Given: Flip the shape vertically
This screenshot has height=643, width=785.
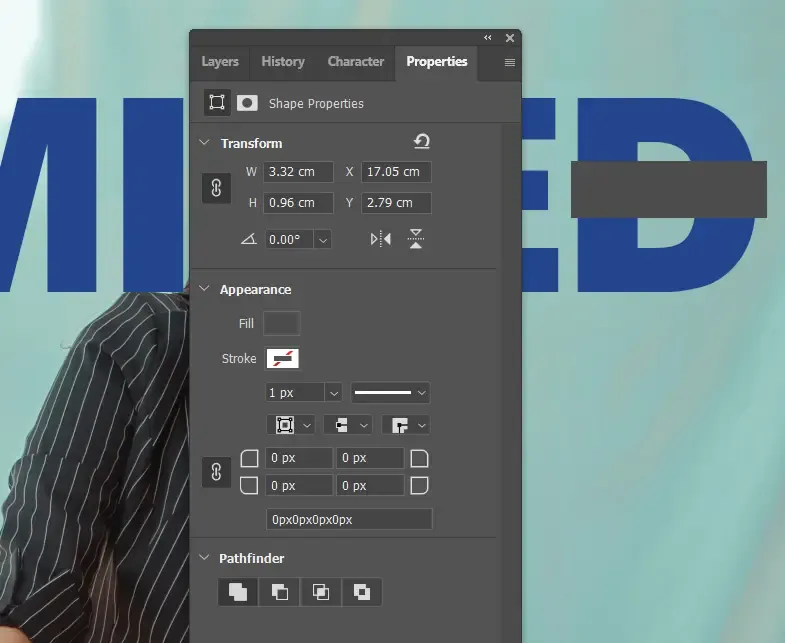Looking at the screenshot, I should [416, 239].
